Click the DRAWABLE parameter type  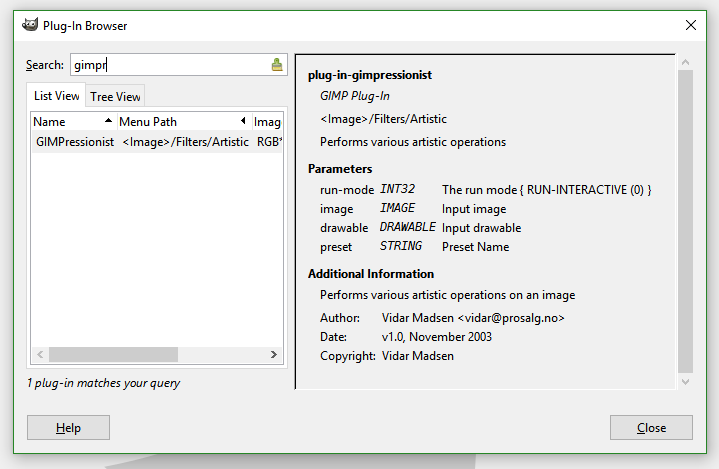(408, 227)
